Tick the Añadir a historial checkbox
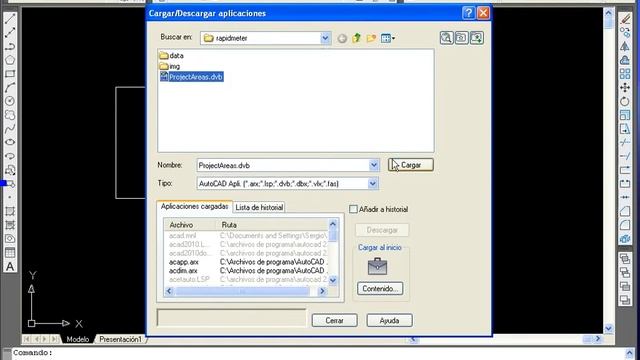This screenshot has height=360, width=640. 353,209
